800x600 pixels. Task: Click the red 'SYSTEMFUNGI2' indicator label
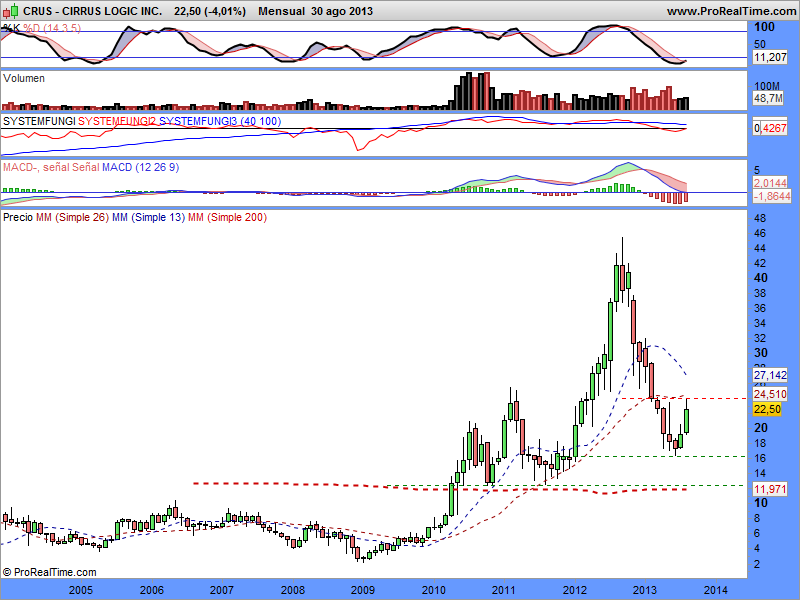click(x=117, y=121)
